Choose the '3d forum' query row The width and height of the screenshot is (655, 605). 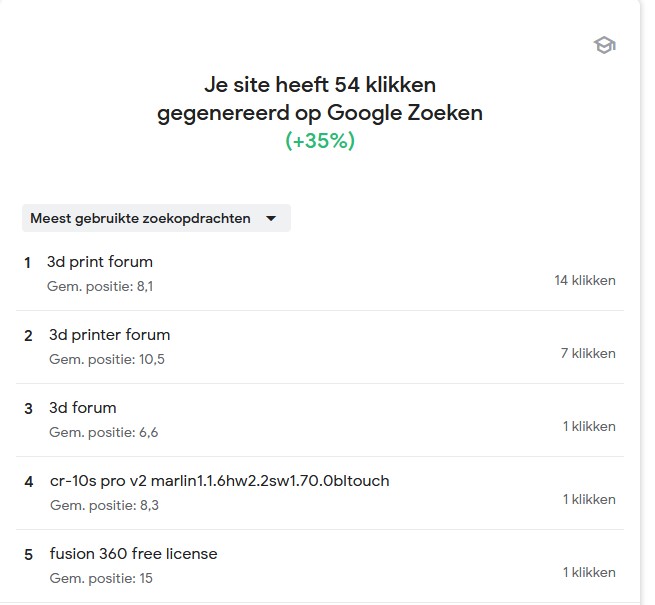pos(83,408)
